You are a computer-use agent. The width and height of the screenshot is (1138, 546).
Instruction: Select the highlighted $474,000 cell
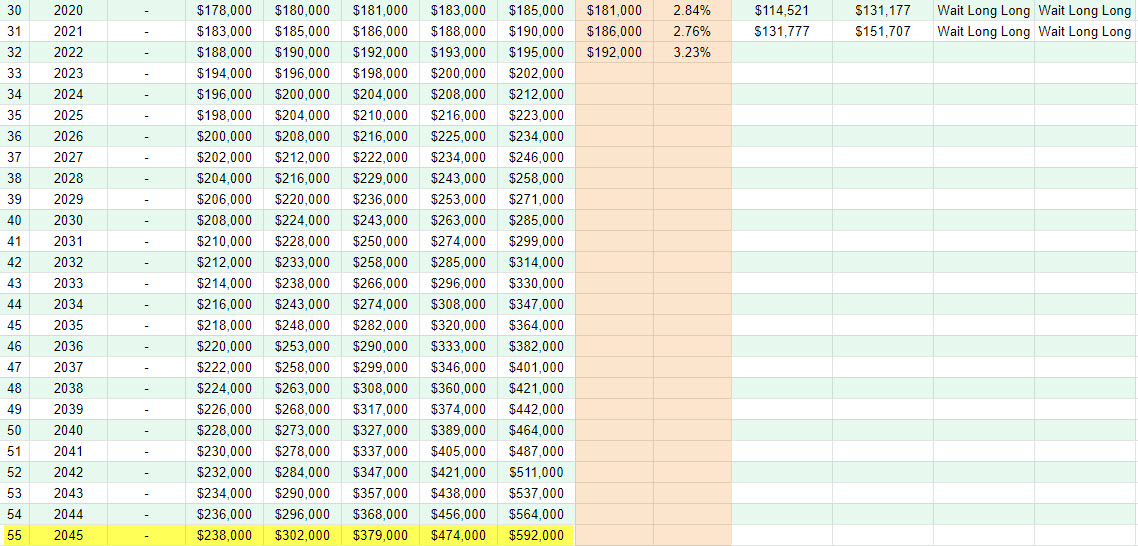[458, 536]
